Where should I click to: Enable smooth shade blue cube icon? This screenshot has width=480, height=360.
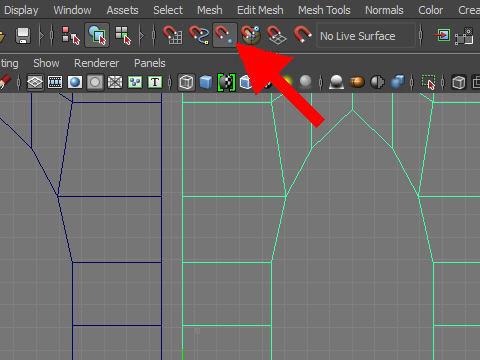tap(206, 82)
